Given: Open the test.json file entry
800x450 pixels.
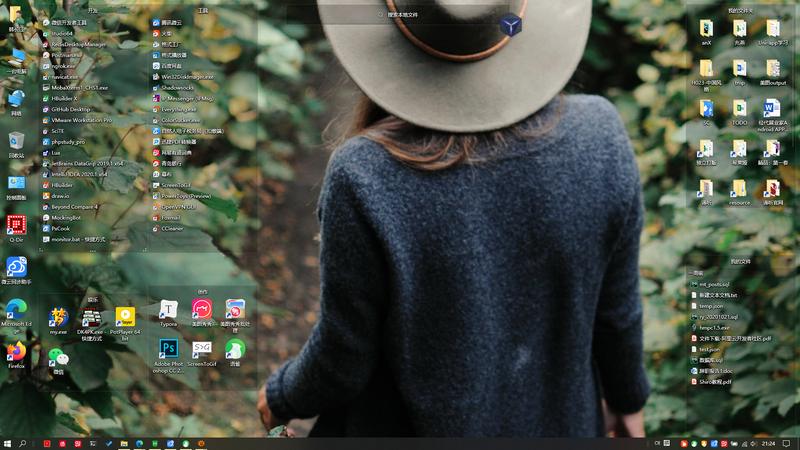Looking at the screenshot, I should pyautogui.click(x=706, y=349).
